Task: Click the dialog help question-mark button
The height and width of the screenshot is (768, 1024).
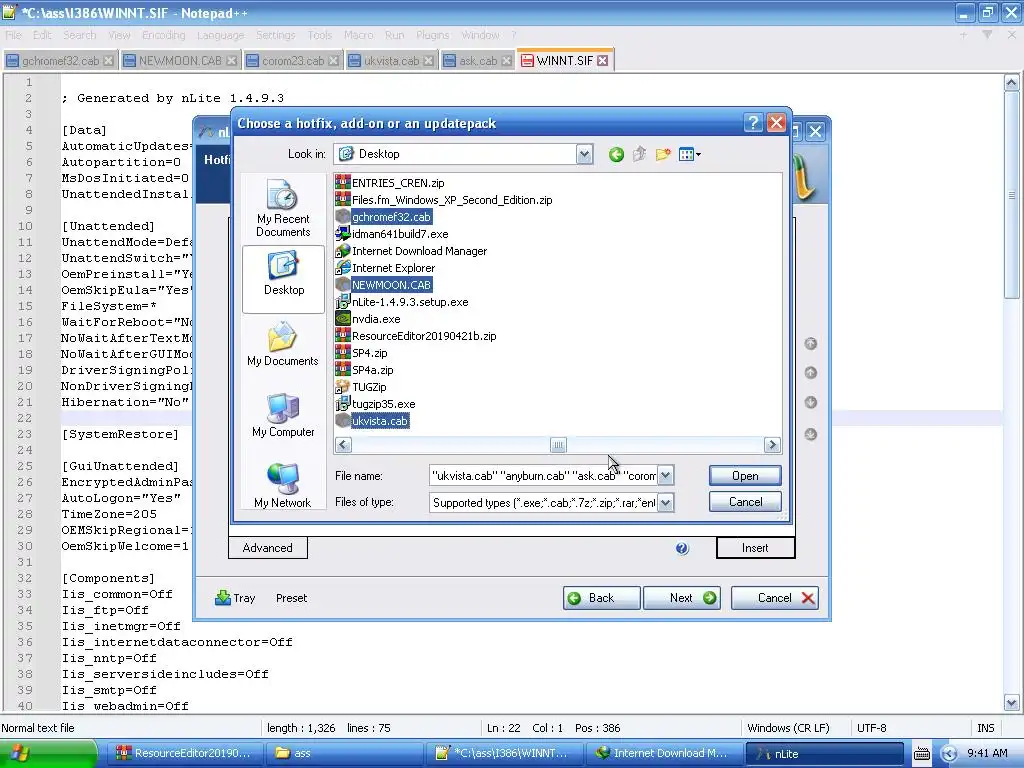Action: (x=753, y=123)
